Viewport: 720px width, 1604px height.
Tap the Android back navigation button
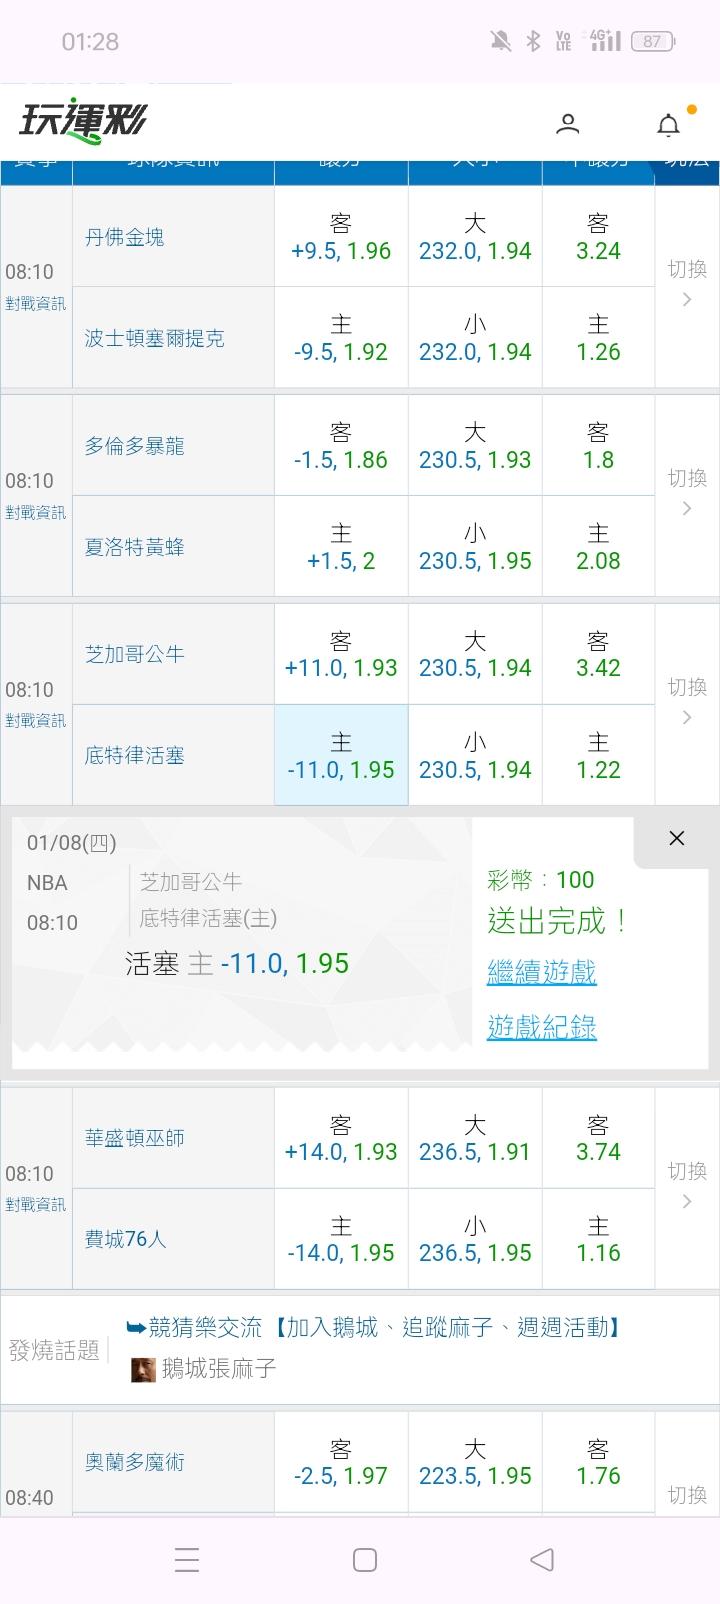point(541,1559)
